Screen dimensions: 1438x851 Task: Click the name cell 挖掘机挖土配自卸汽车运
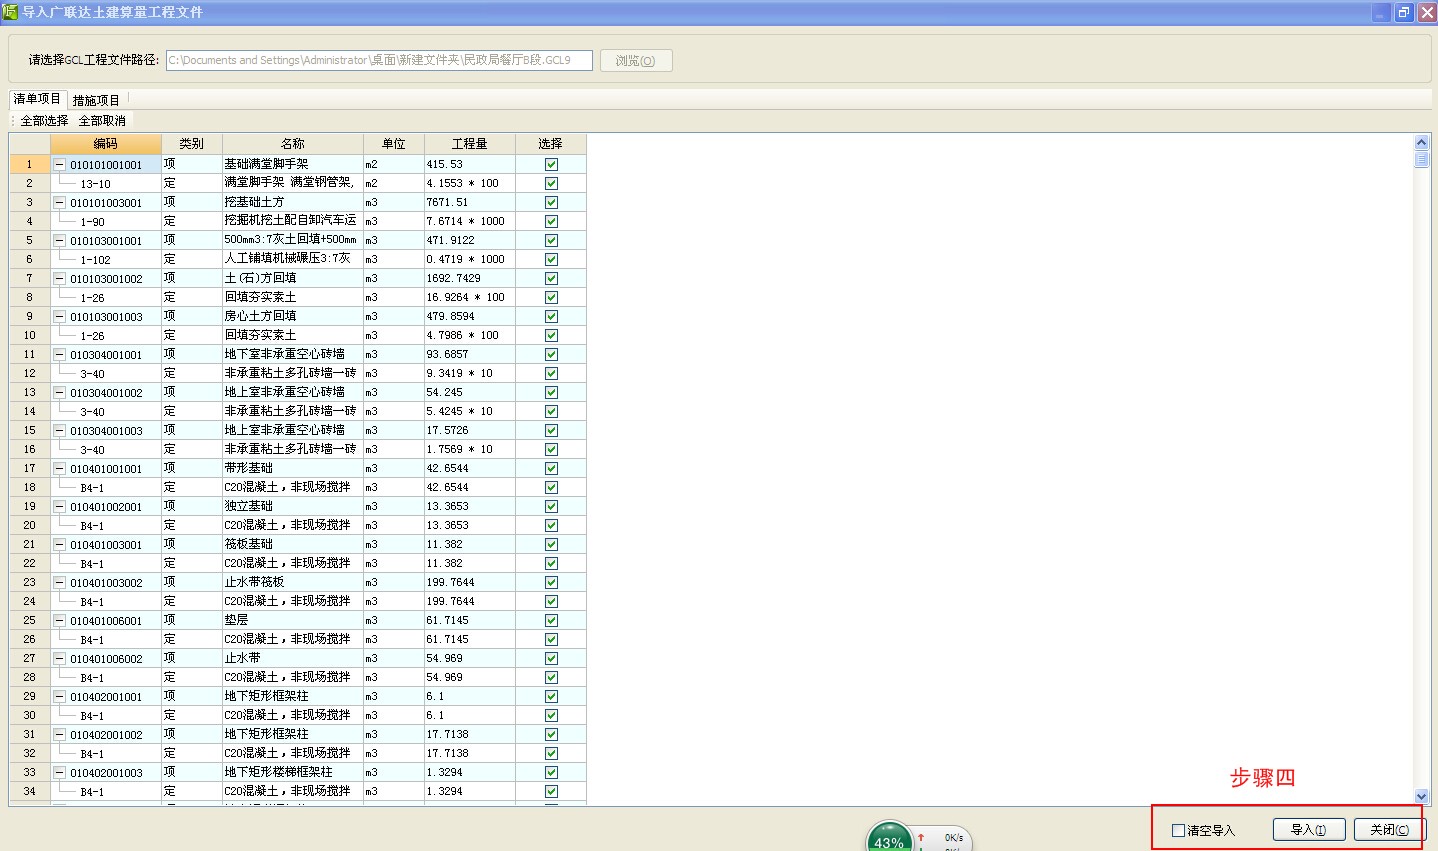(293, 221)
